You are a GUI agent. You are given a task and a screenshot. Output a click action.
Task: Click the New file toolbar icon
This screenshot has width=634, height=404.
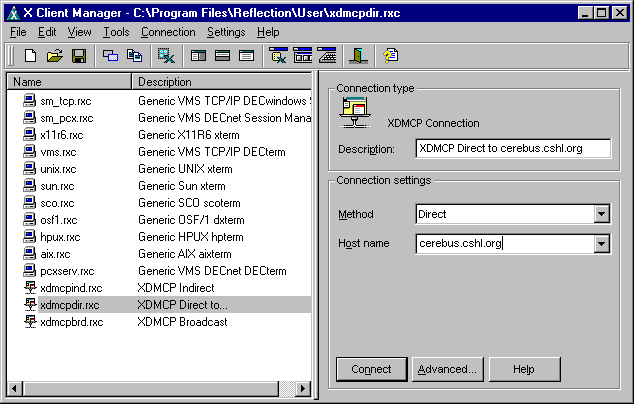pyautogui.click(x=30, y=56)
